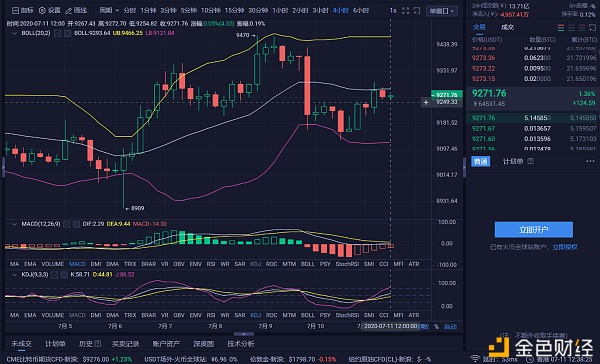The height and width of the screenshot is (364, 600).
Task: Close the MACD indicator panel
Action: [x=76, y=224]
